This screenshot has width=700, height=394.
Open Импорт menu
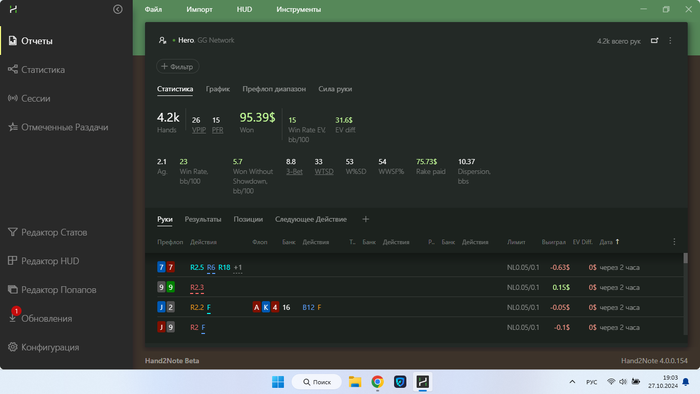click(199, 9)
